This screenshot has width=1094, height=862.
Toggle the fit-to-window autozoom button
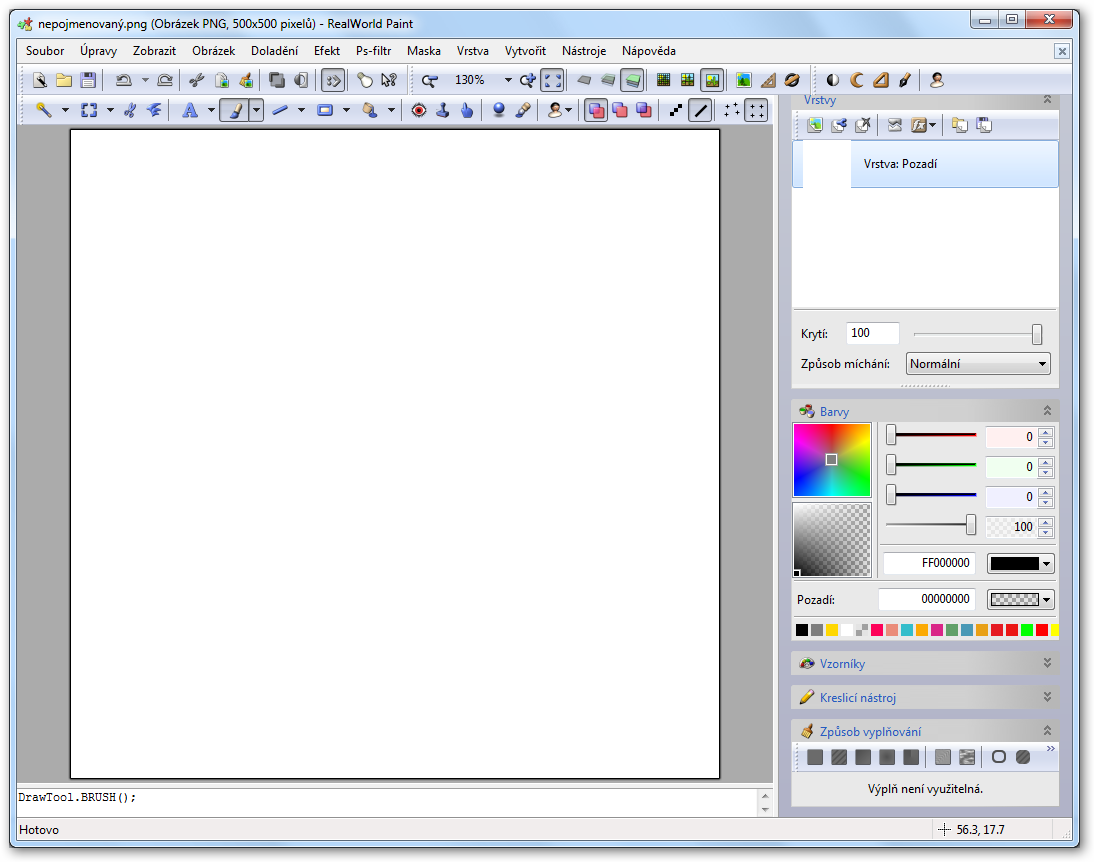(553, 80)
